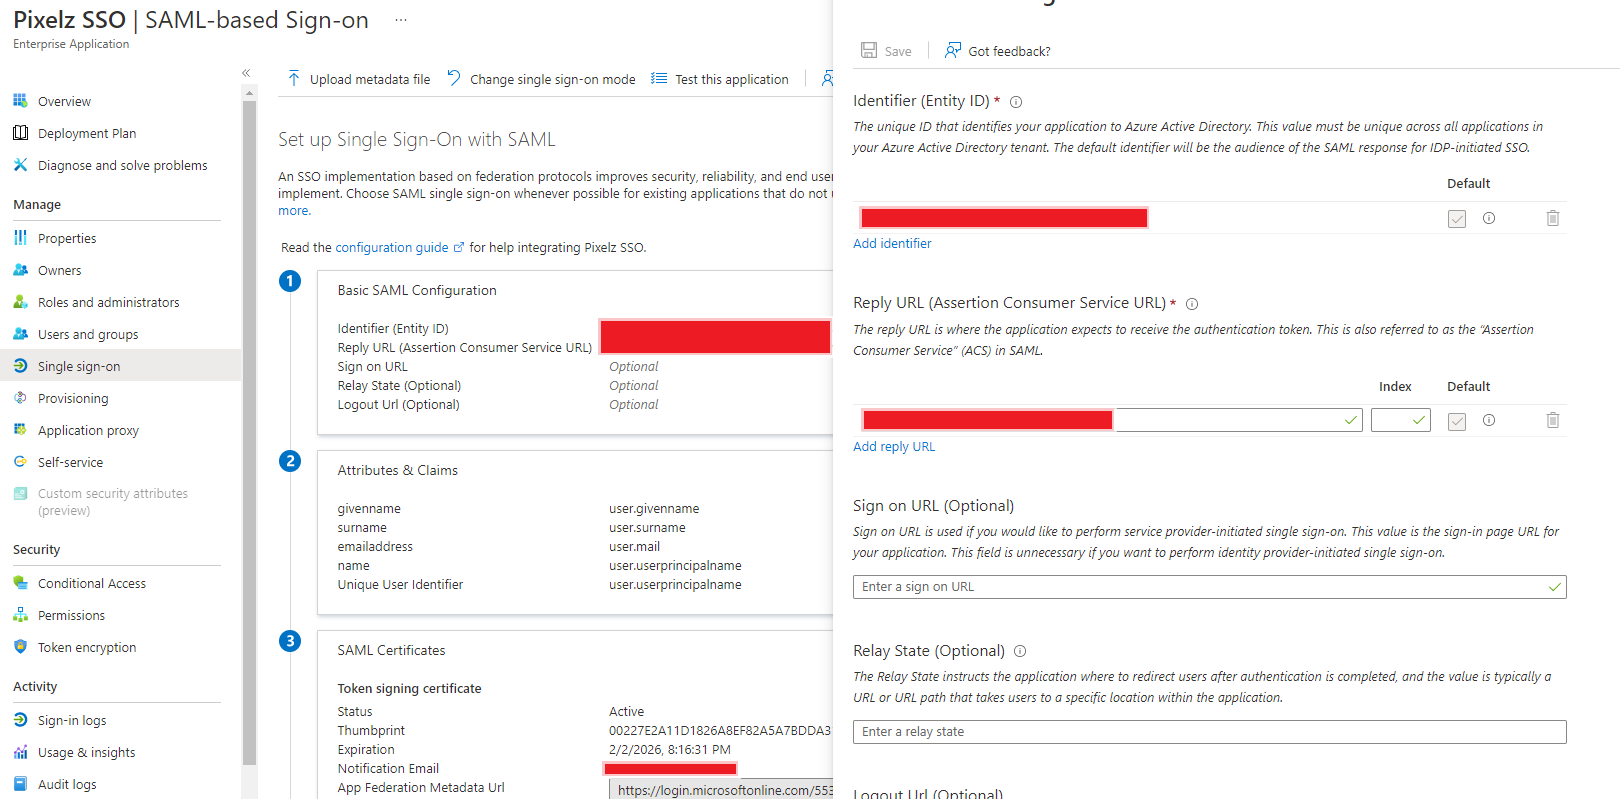Click the Sign on URL input field

pos(1209,587)
